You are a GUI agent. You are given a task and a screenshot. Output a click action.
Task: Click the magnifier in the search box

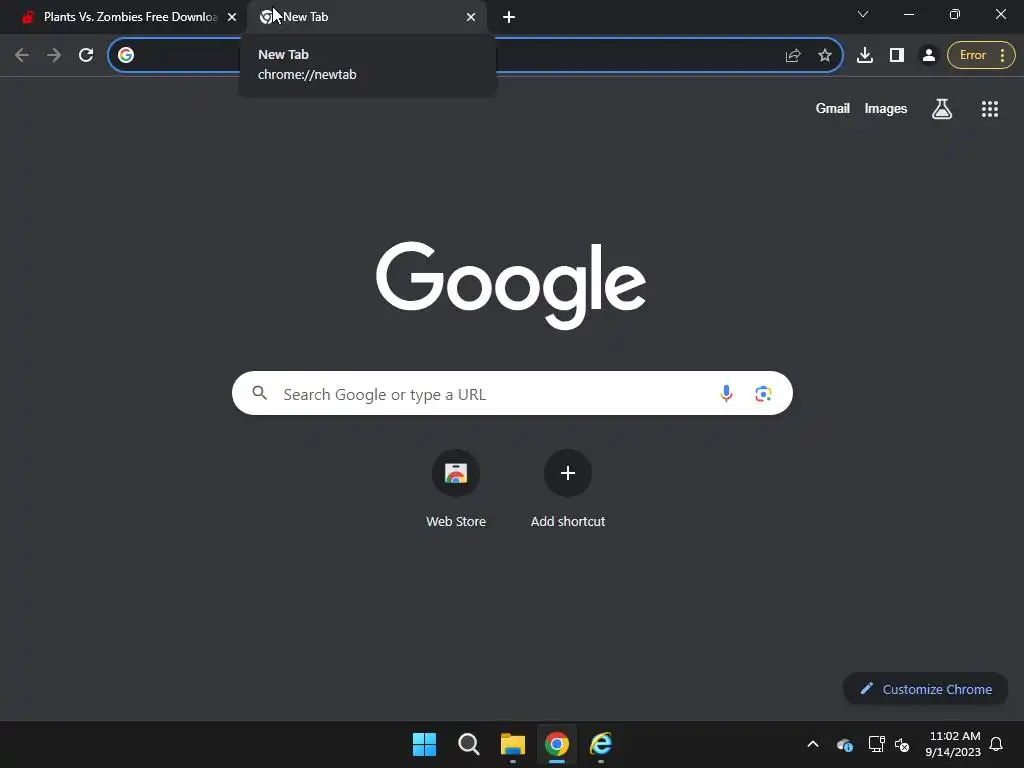point(259,392)
